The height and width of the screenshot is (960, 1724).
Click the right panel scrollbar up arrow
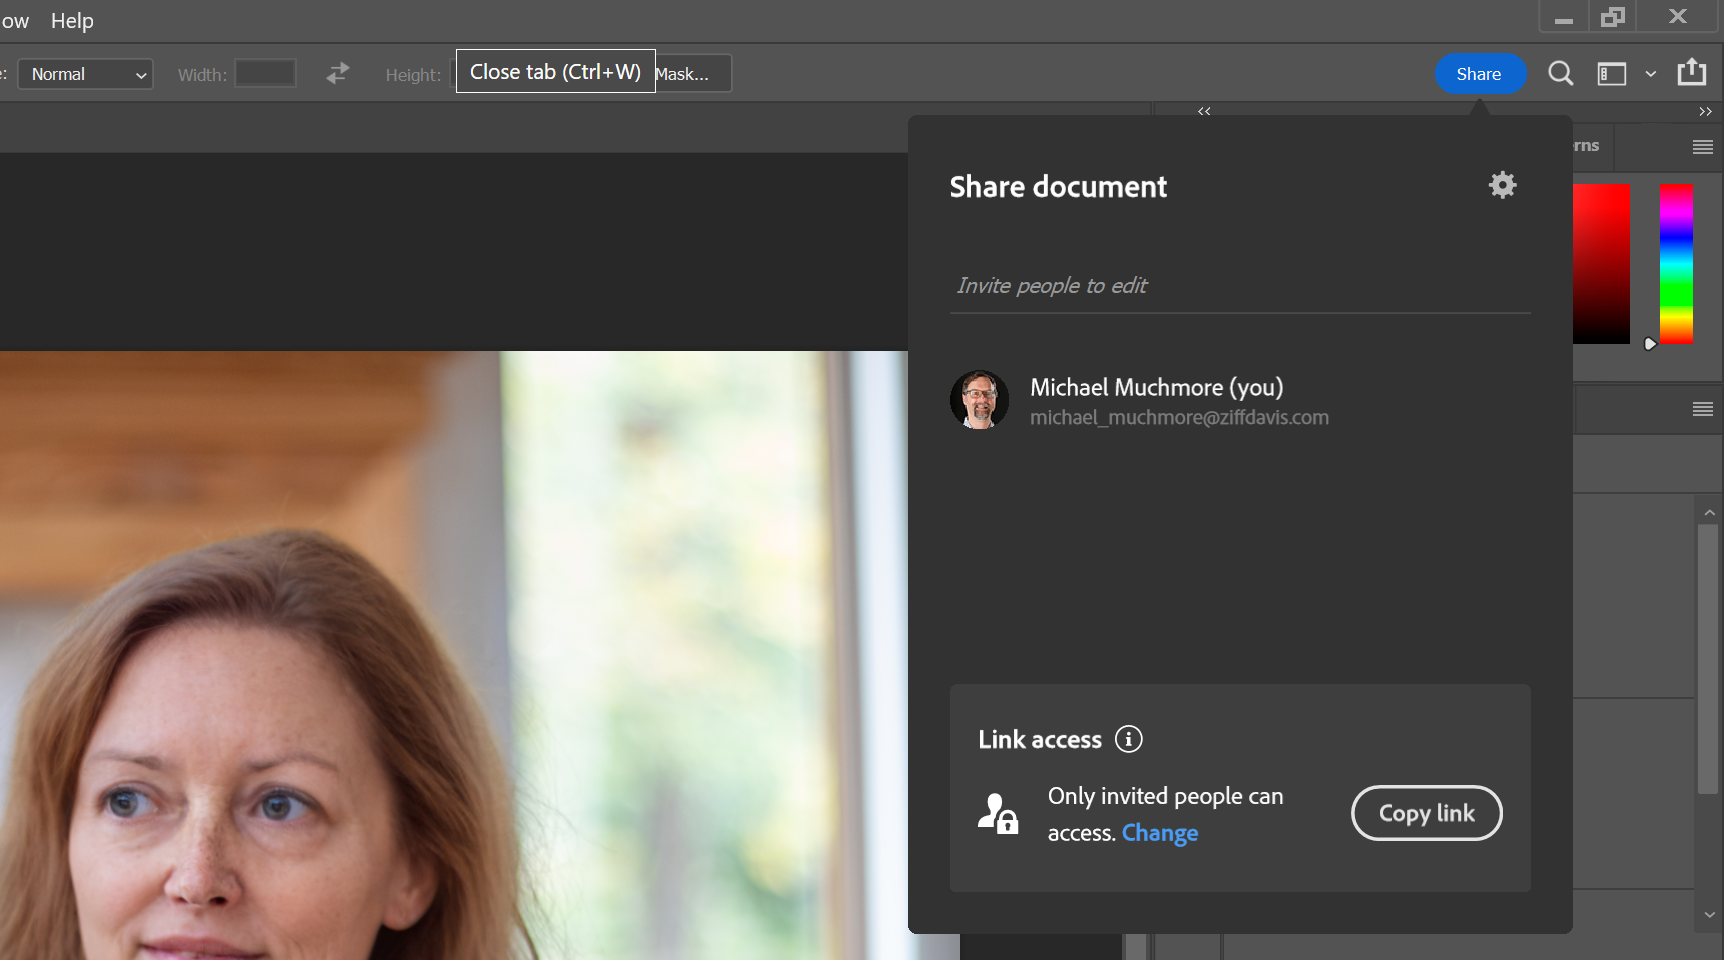(1709, 512)
